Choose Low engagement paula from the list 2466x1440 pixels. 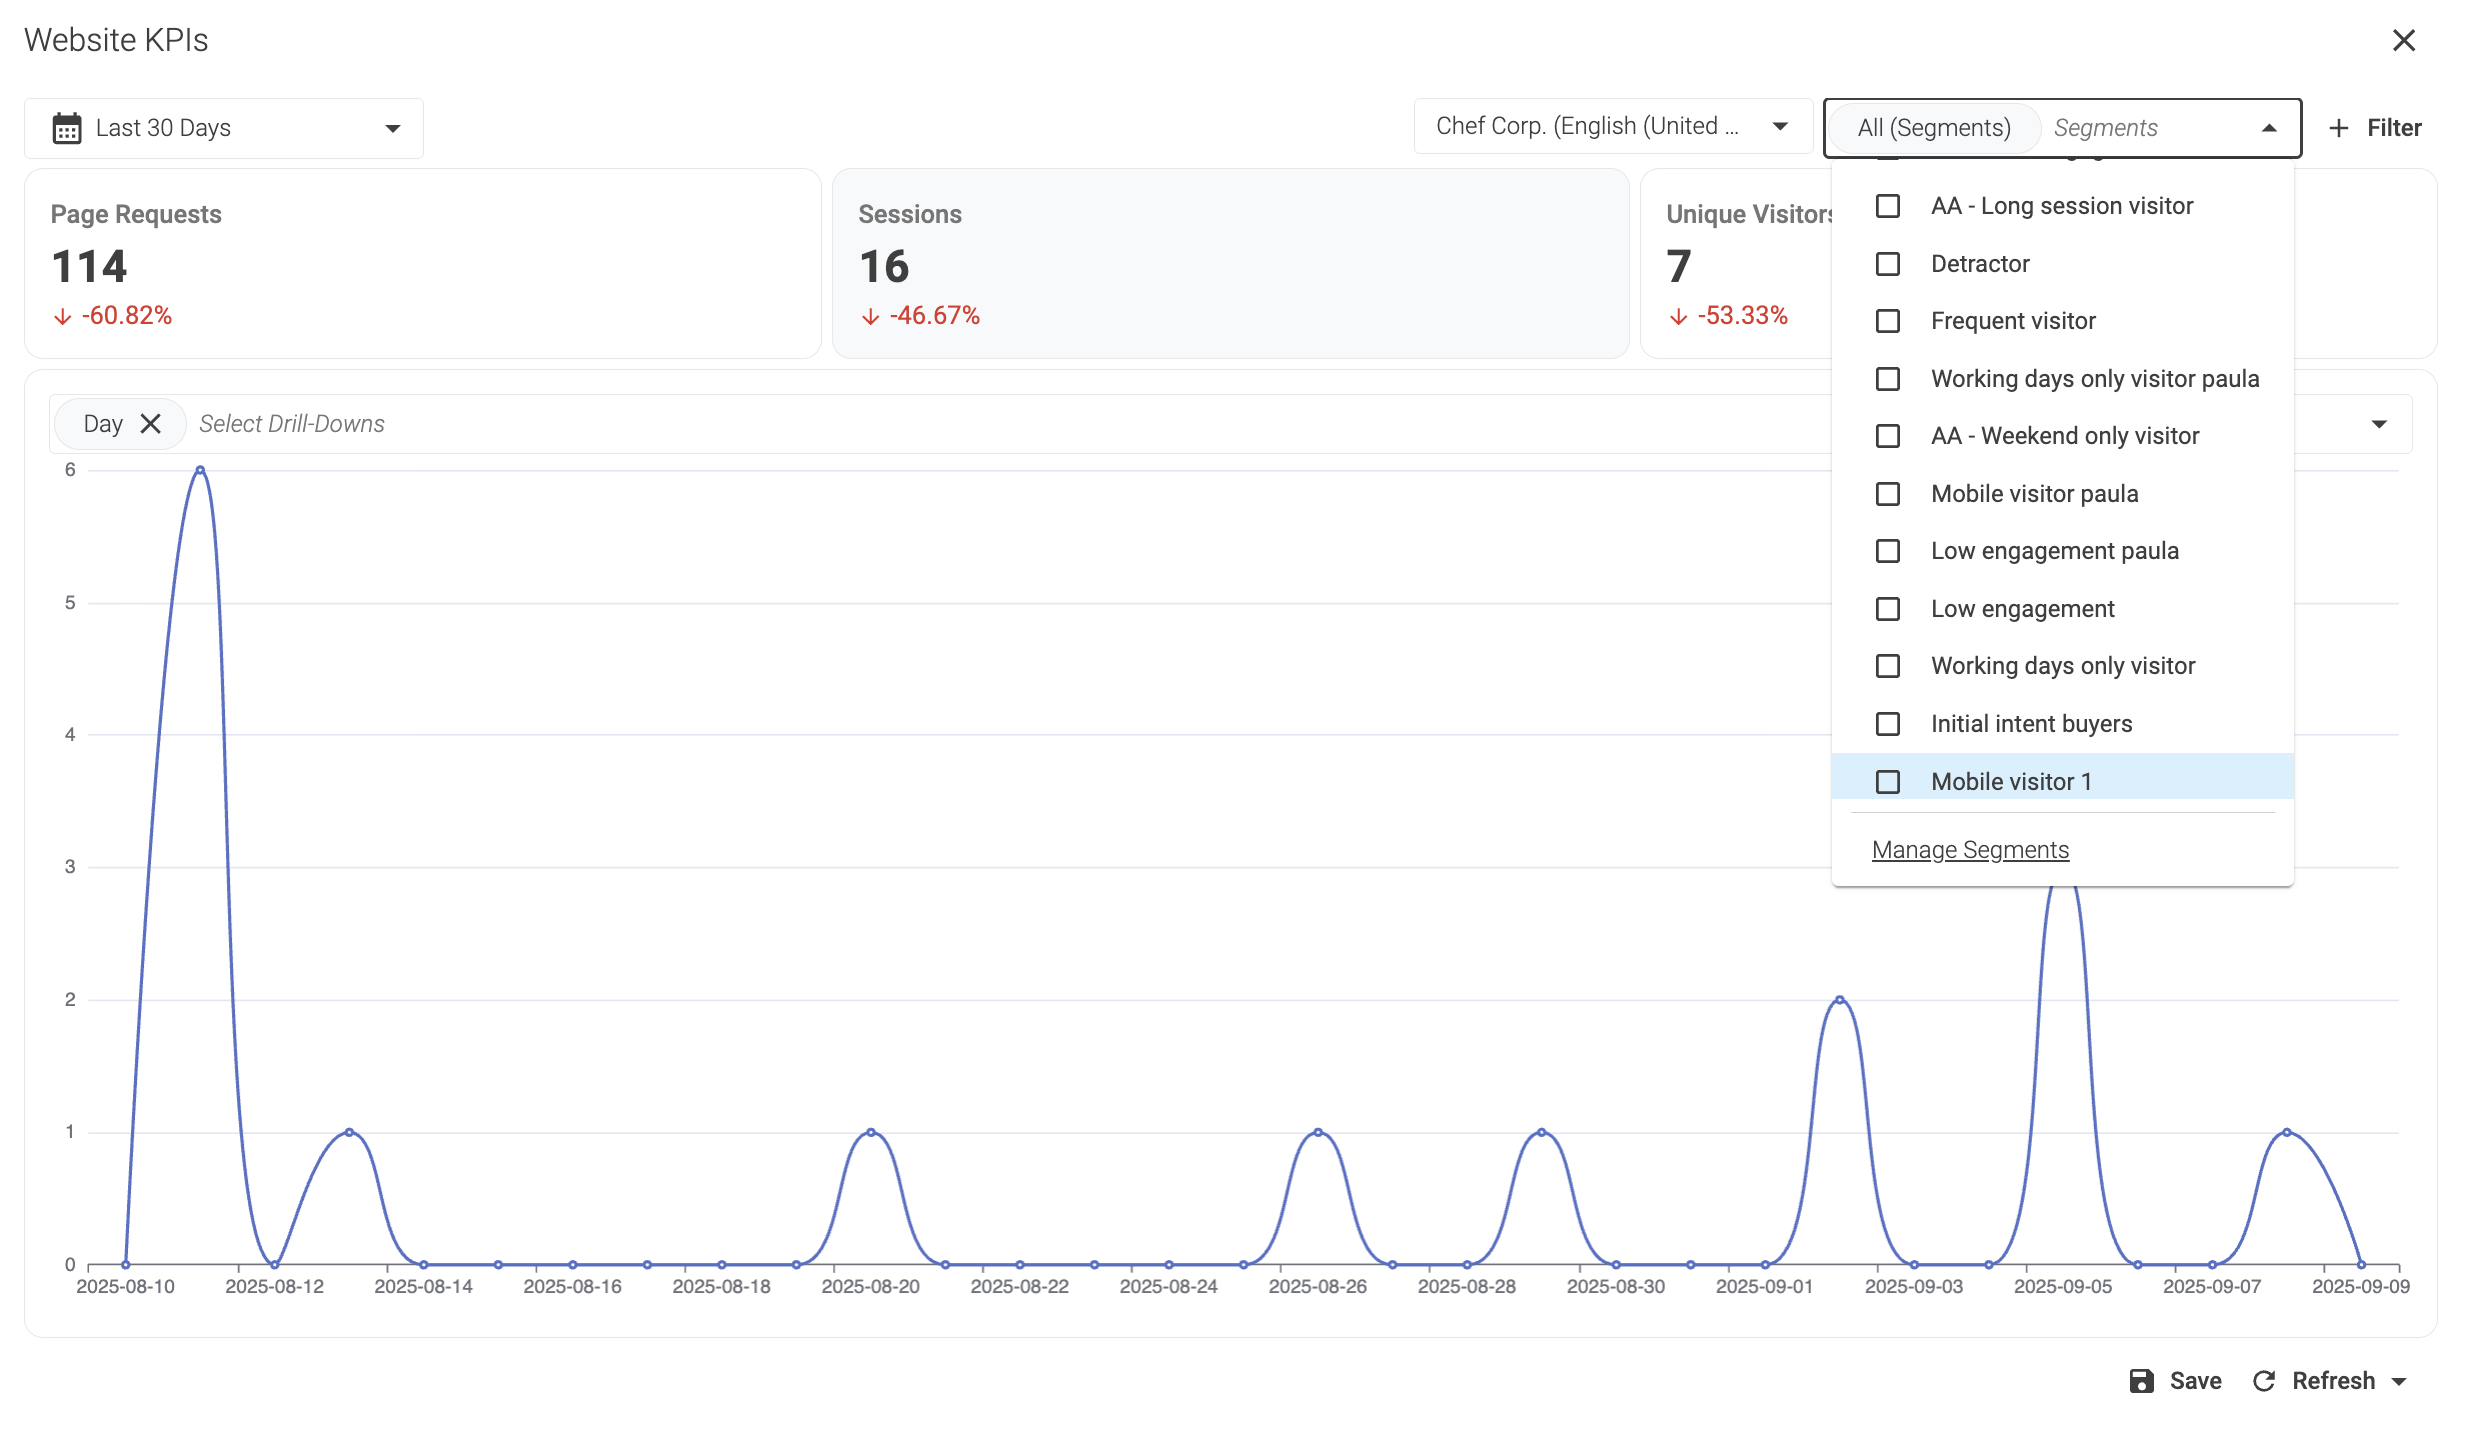[x=2054, y=551]
